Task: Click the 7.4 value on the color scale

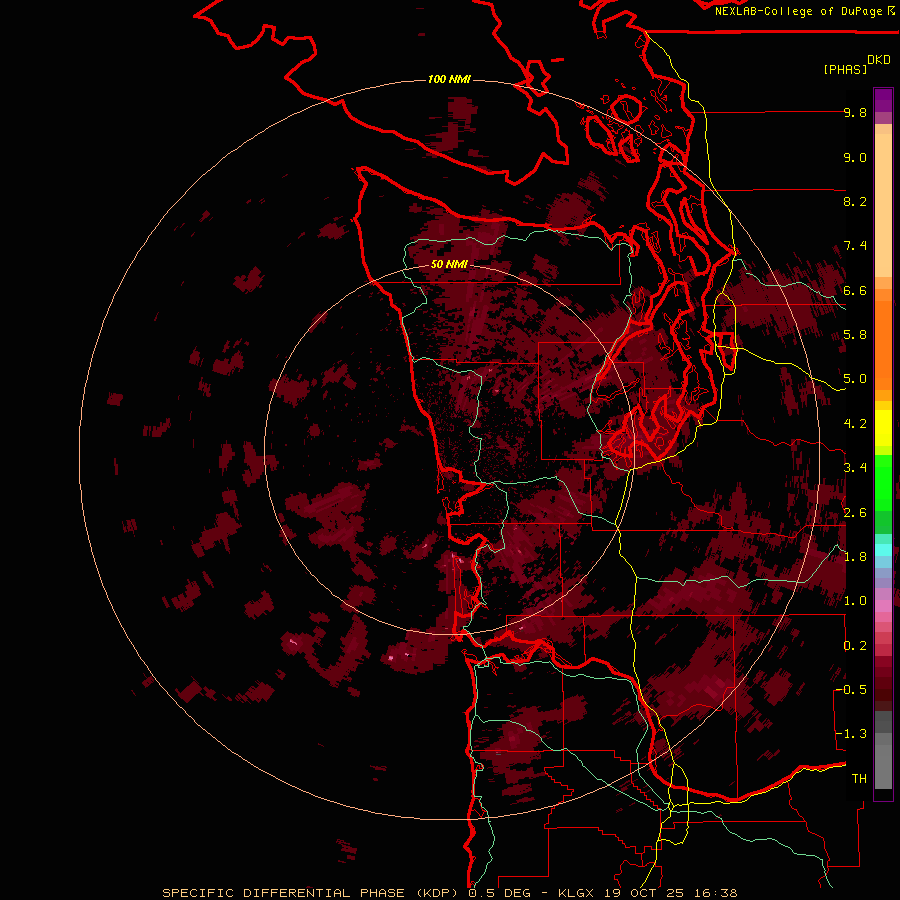Action: 855,246
